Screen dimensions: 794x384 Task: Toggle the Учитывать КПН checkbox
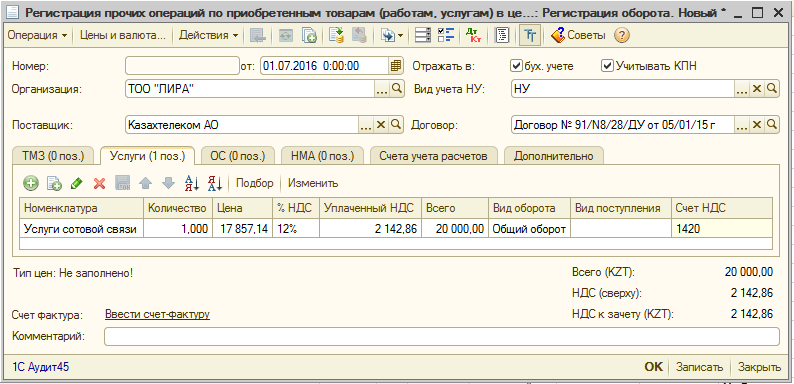pos(607,66)
